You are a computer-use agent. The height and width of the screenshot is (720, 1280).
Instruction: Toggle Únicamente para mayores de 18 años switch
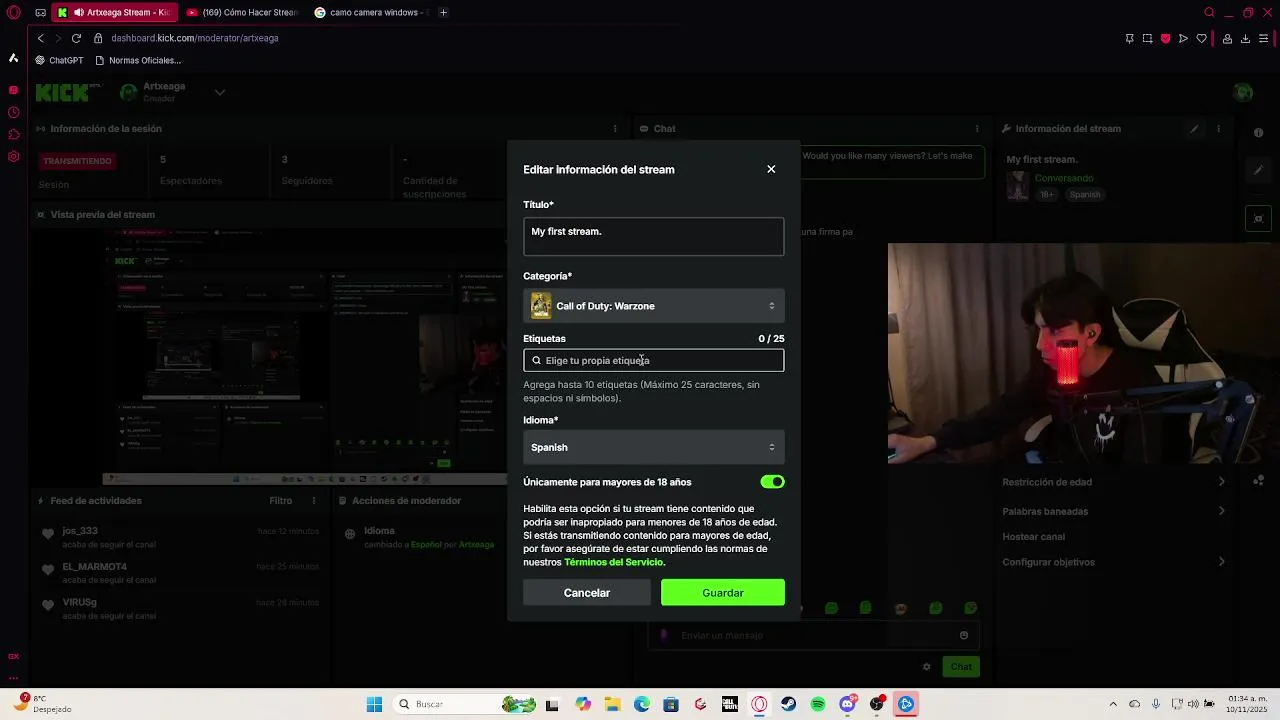click(772, 482)
